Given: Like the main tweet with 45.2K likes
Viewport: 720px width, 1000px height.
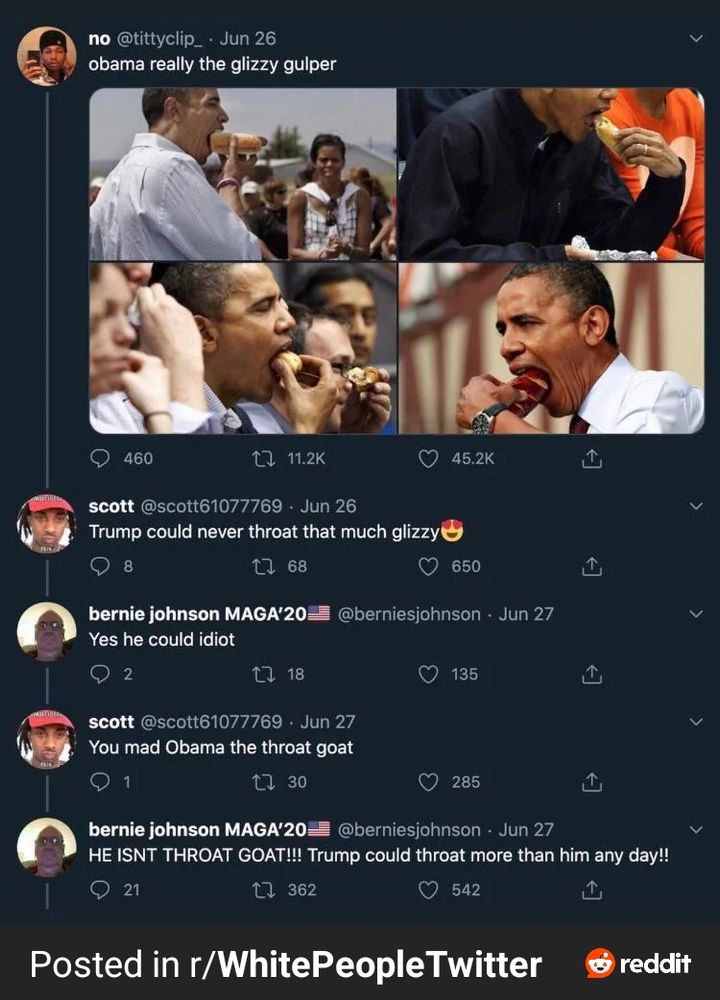Looking at the screenshot, I should coord(428,459).
